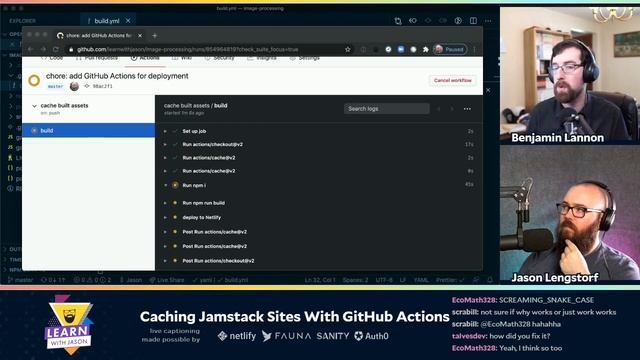Click the Paused profile button in browser
This screenshot has width=640, height=360.
click(x=450, y=49)
